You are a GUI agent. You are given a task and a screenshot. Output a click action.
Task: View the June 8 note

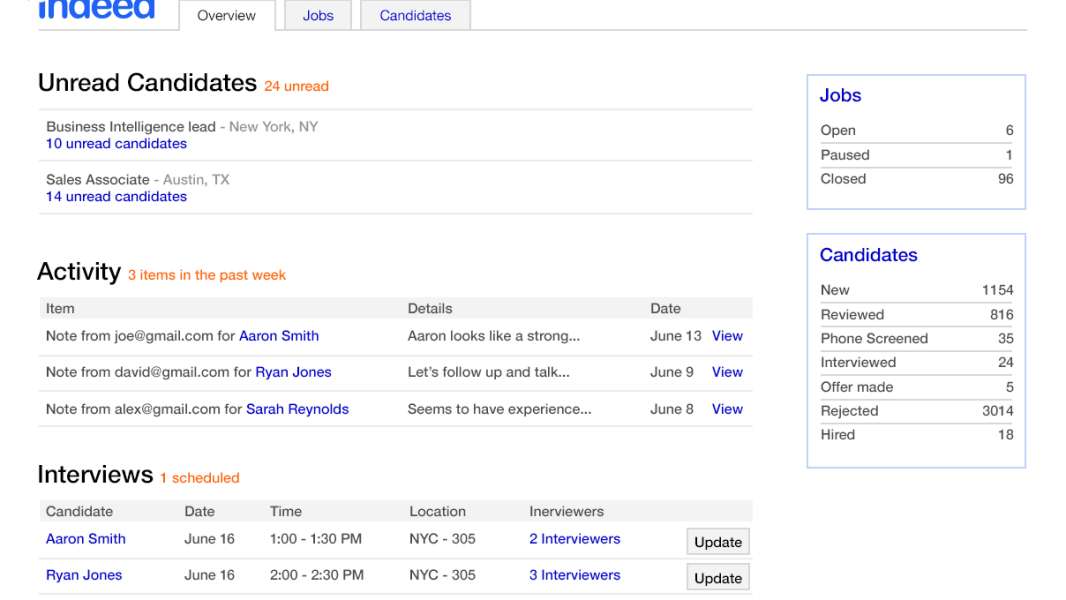point(727,409)
